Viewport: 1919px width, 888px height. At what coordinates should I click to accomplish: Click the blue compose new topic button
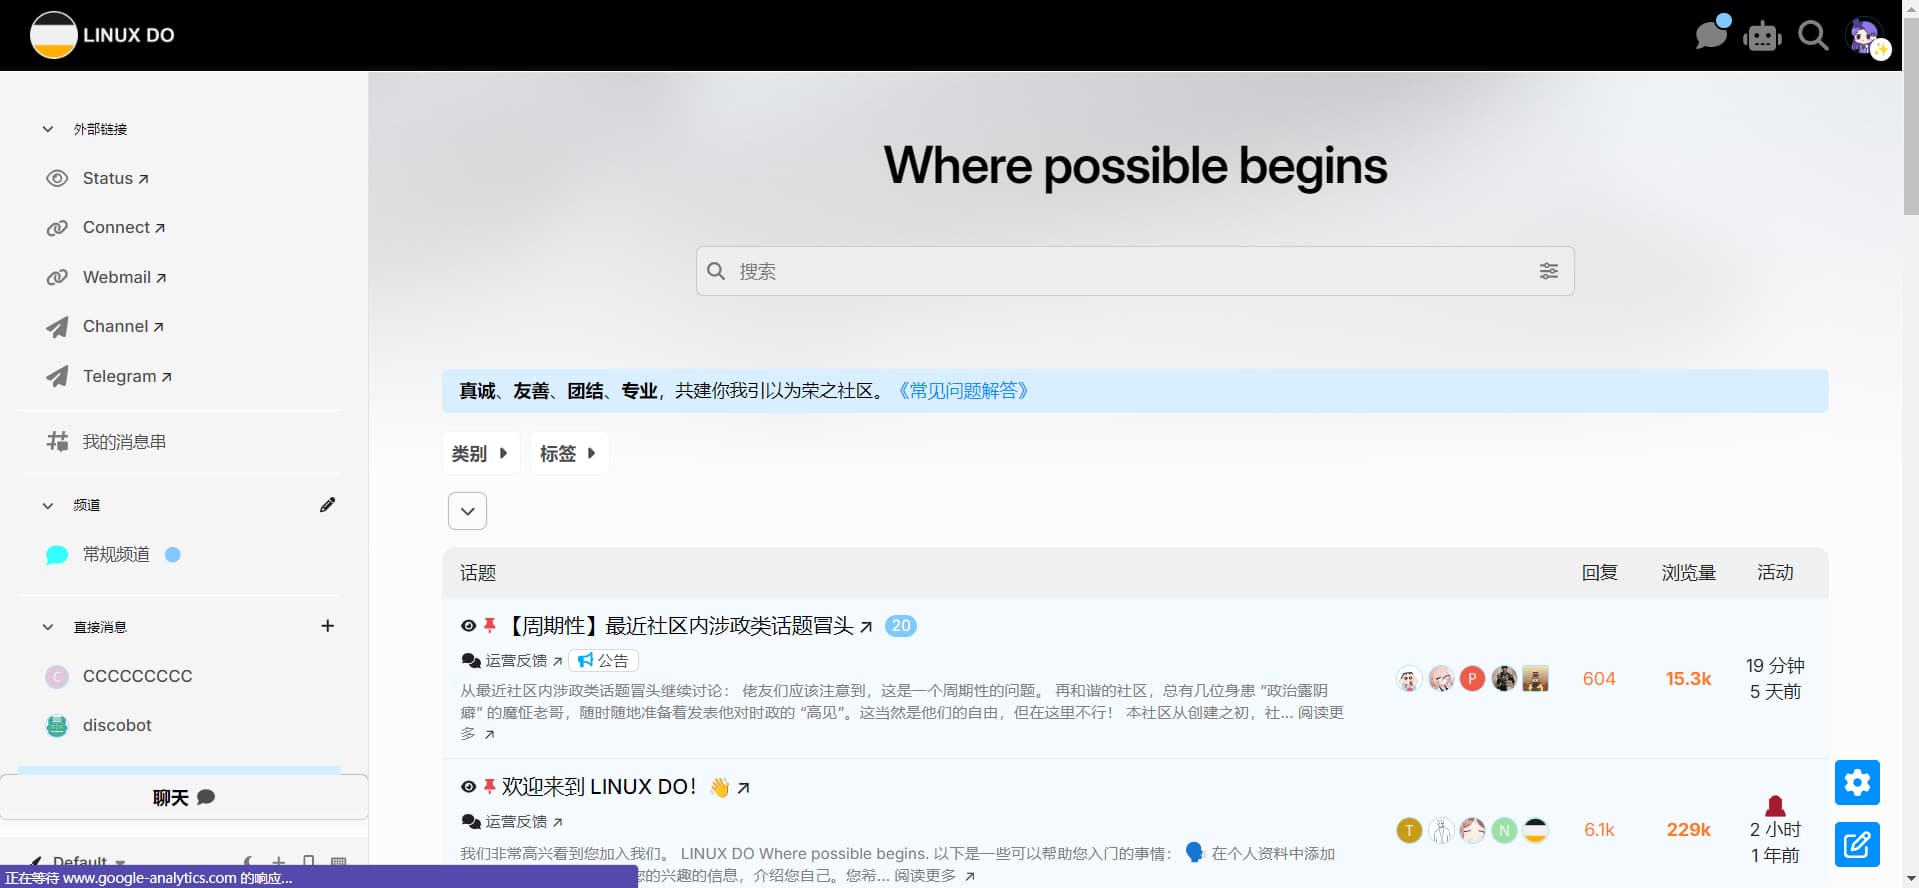[1857, 845]
